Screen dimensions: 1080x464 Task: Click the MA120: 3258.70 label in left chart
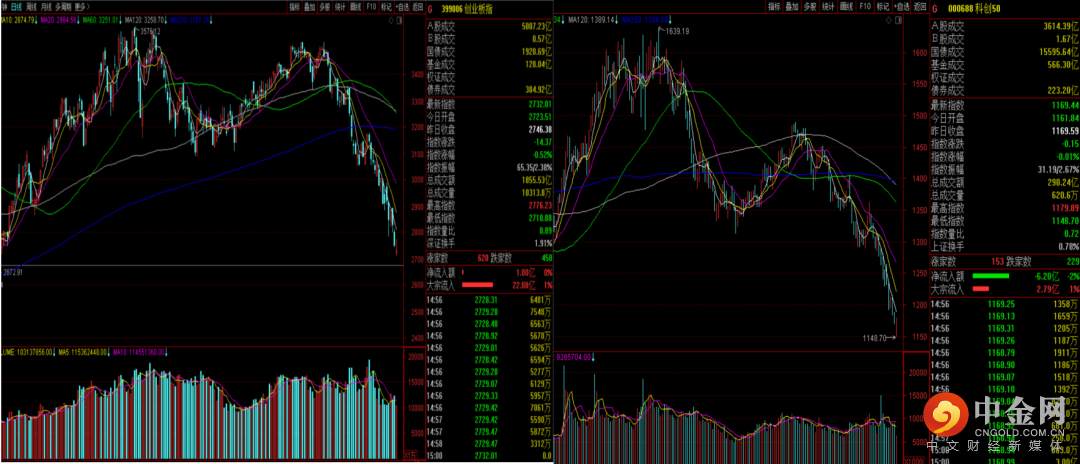[144, 20]
